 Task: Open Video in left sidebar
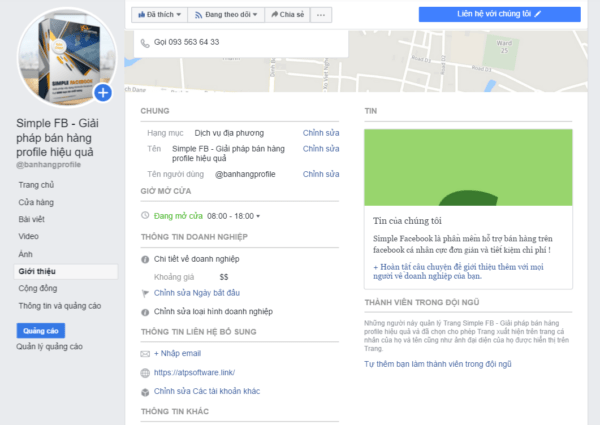tap(28, 236)
